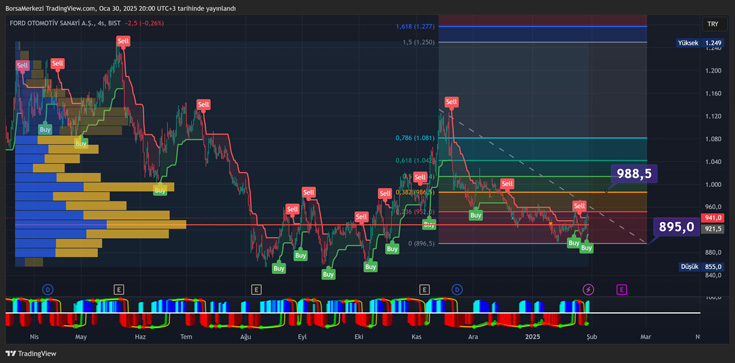Click the Ağu month label on time axis

click(x=246, y=337)
